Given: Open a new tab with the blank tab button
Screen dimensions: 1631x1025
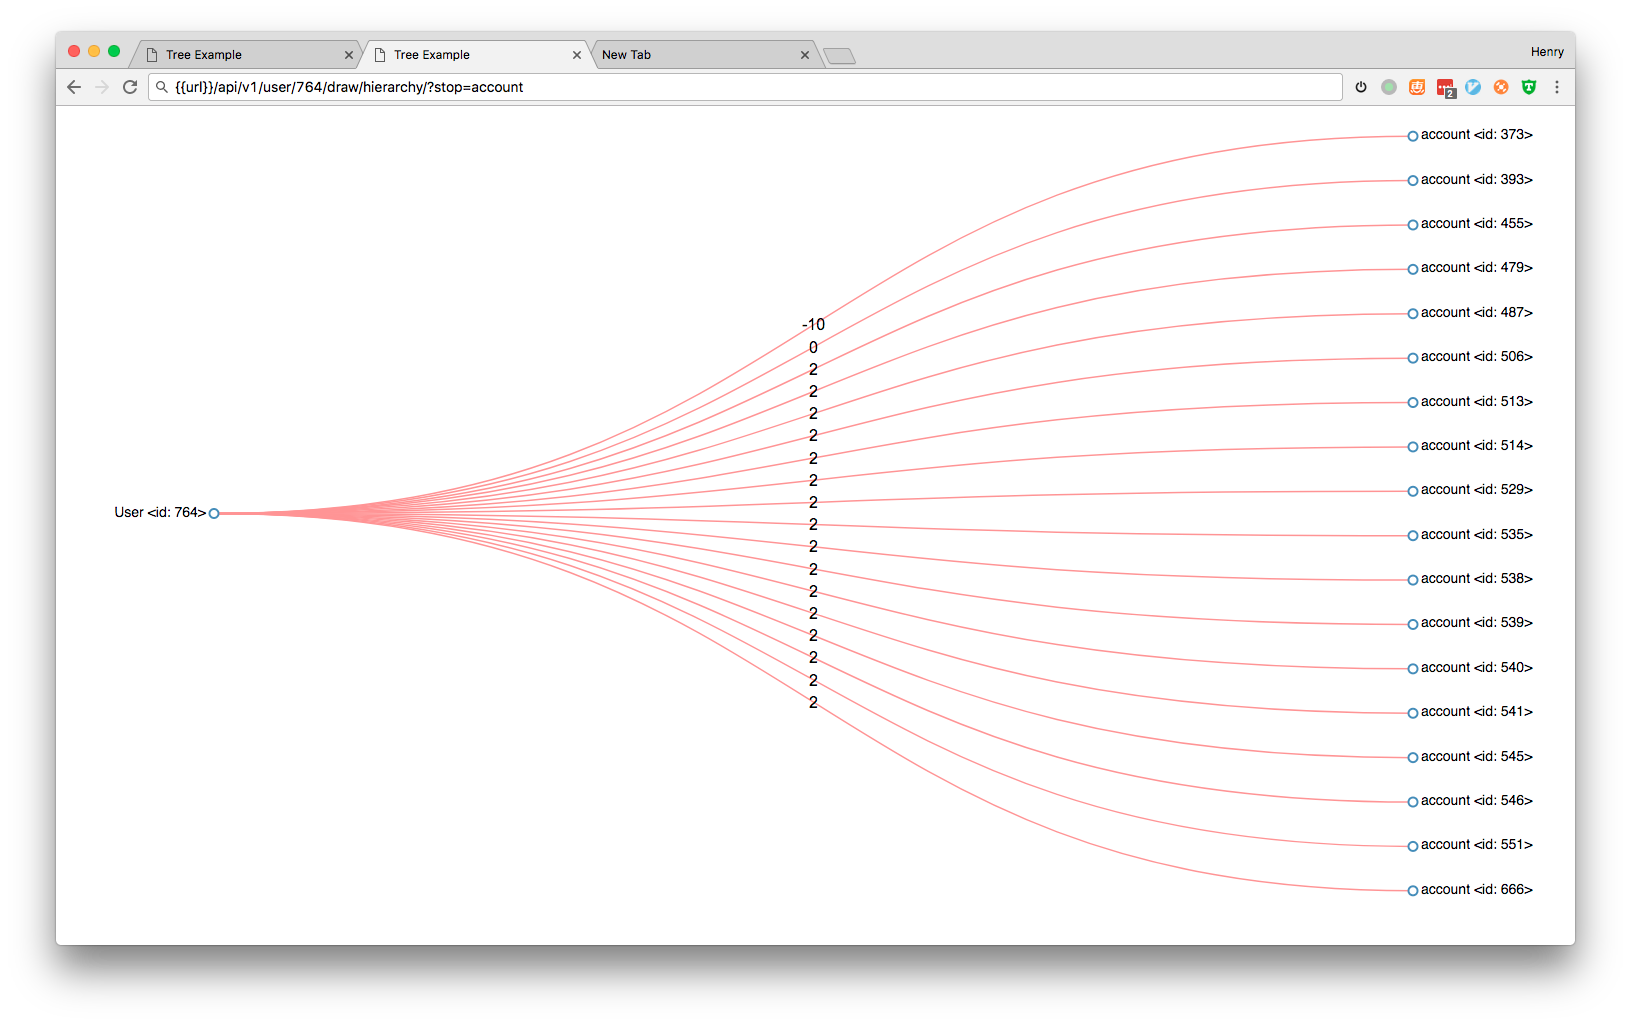Looking at the screenshot, I should pyautogui.click(x=839, y=56).
